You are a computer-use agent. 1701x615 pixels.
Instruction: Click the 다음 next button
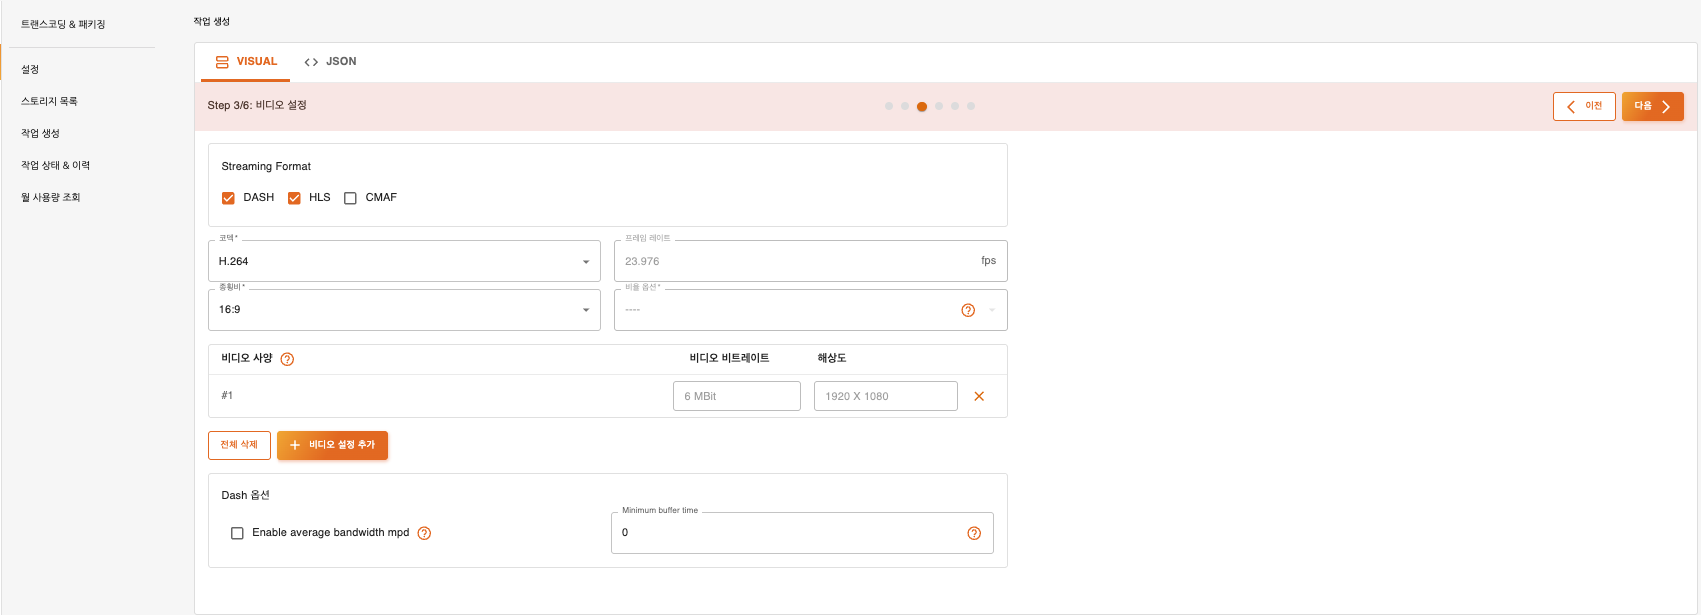coord(1652,106)
